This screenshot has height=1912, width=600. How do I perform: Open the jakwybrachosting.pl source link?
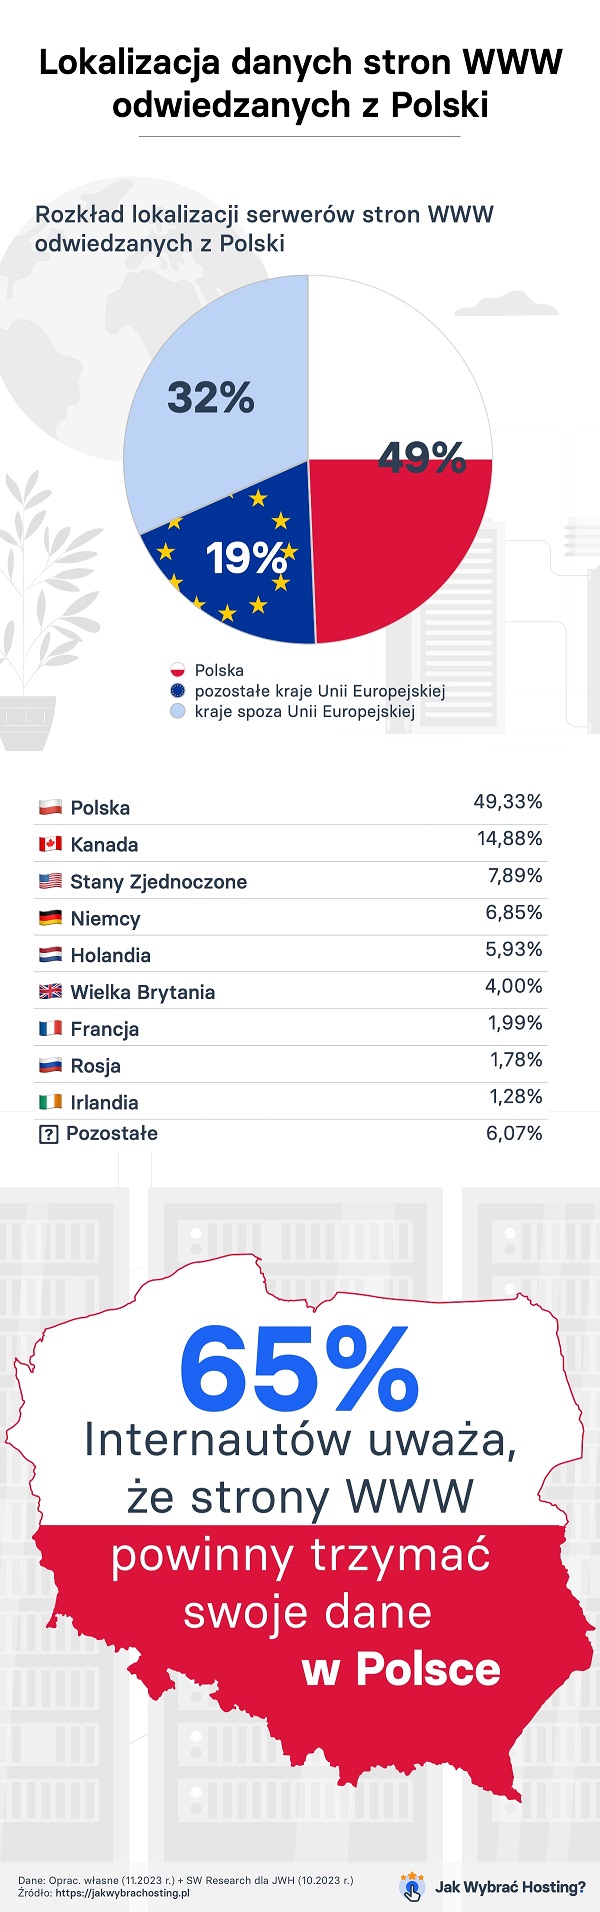click(x=123, y=1893)
